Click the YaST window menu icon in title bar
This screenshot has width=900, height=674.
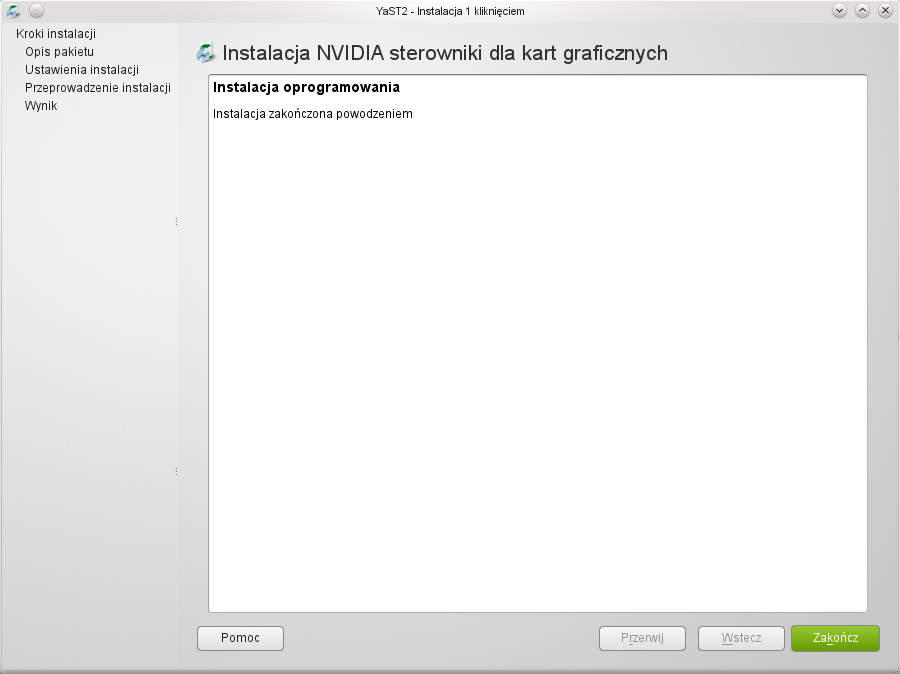coord(13,10)
